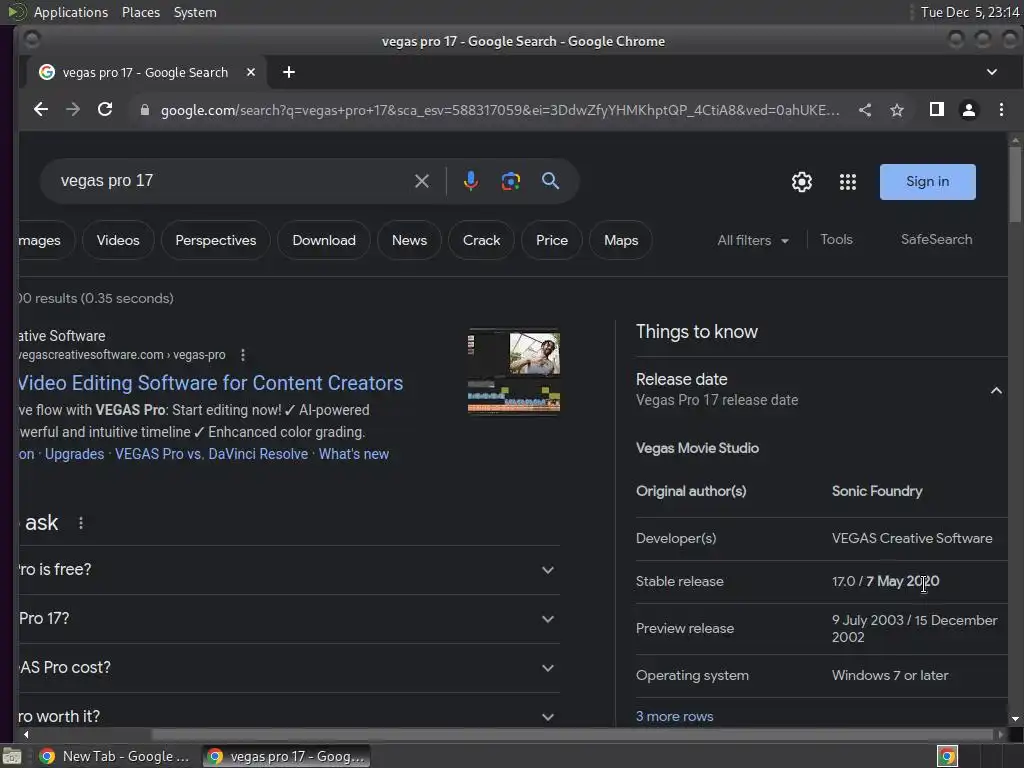Viewport: 1024px width, 768px height.
Task: Open a new tab with plus button
Action: pos(289,72)
